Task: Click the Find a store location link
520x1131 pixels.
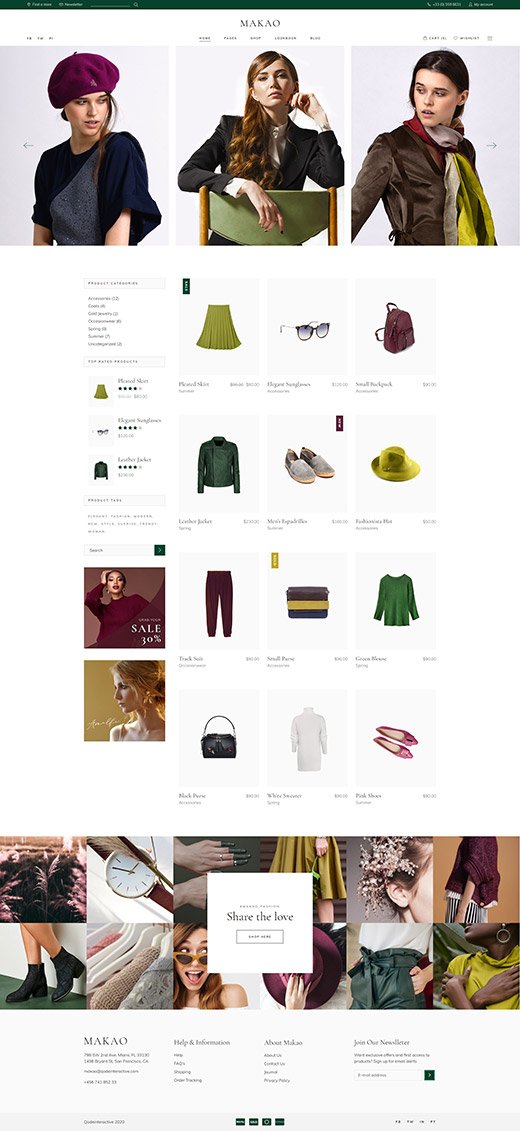Action: (x=39, y=4)
